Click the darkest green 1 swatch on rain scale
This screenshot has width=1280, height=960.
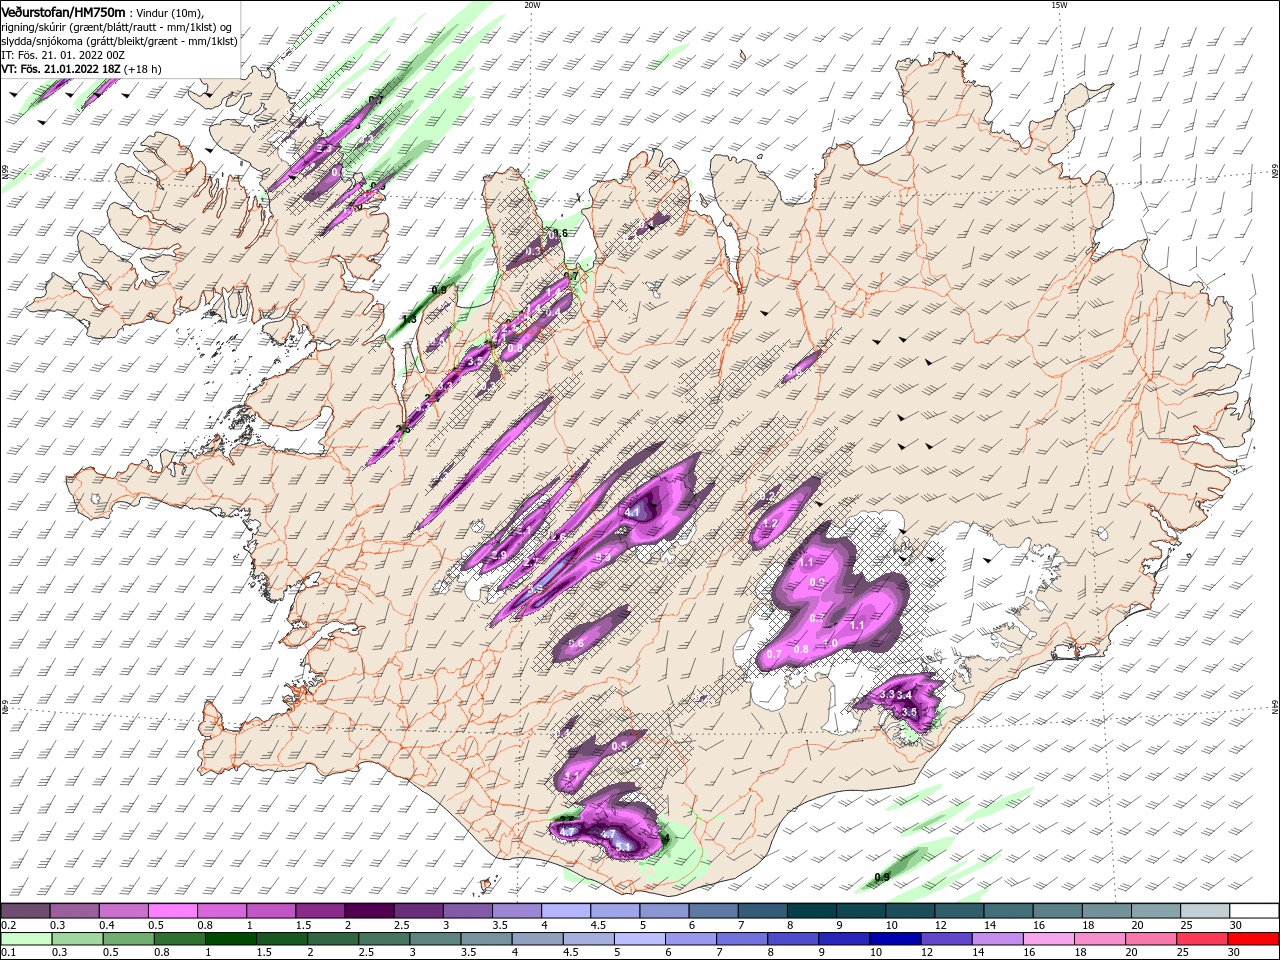(x=231, y=939)
